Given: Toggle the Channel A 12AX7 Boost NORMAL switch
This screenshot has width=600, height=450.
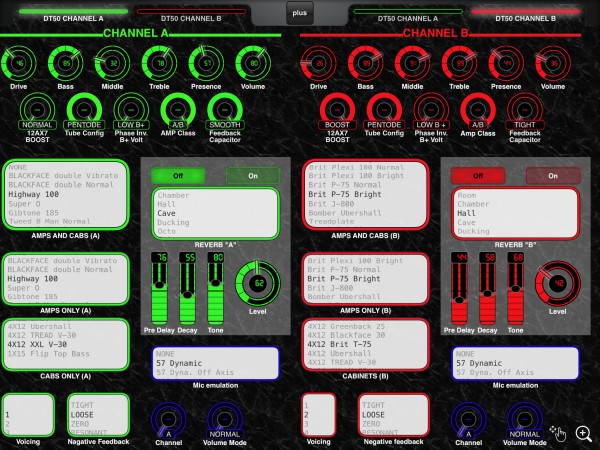Looking at the screenshot, I should click(x=38, y=112).
